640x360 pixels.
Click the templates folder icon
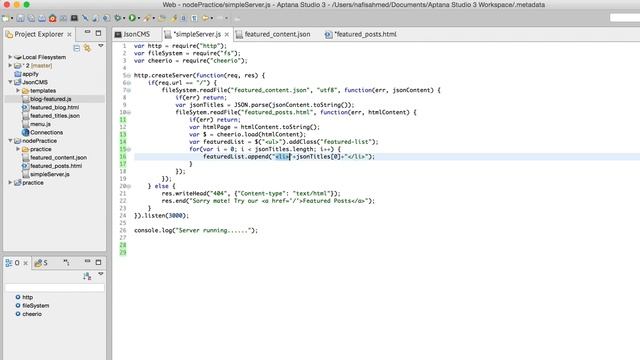point(25,91)
